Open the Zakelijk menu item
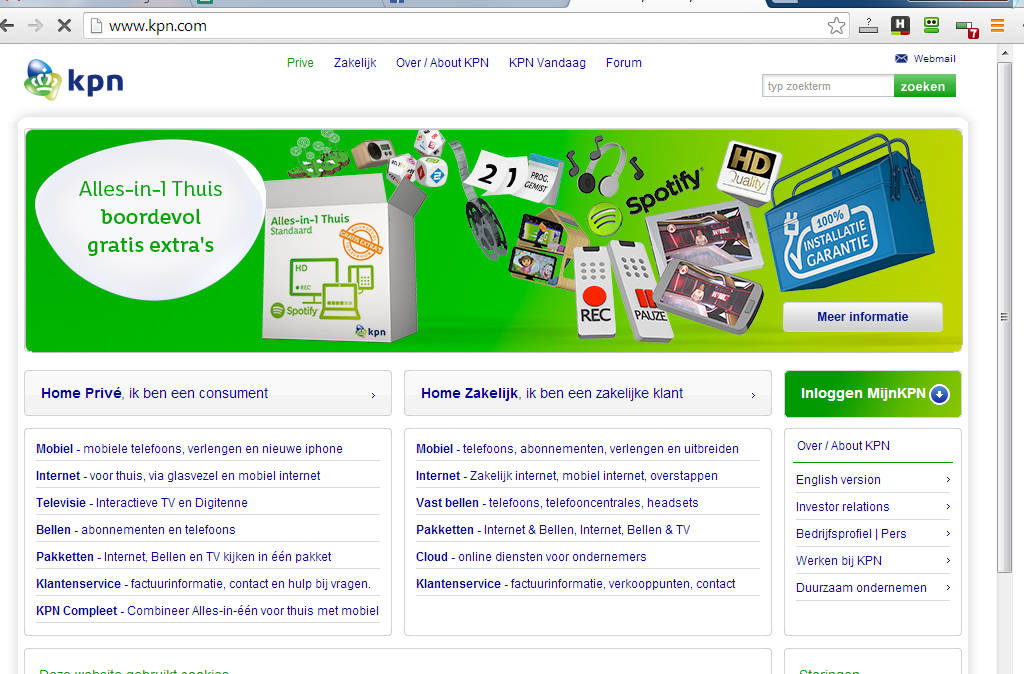 [355, 63]
